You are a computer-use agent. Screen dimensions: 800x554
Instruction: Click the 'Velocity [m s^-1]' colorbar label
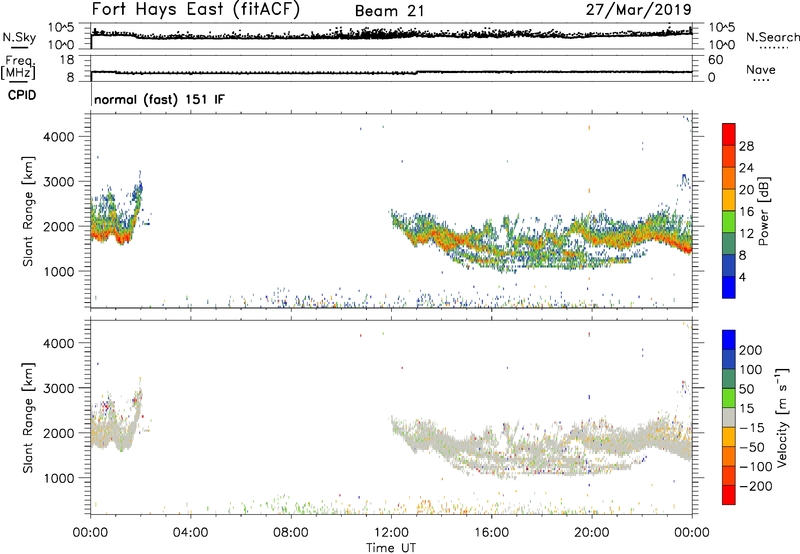pos(782,417)
